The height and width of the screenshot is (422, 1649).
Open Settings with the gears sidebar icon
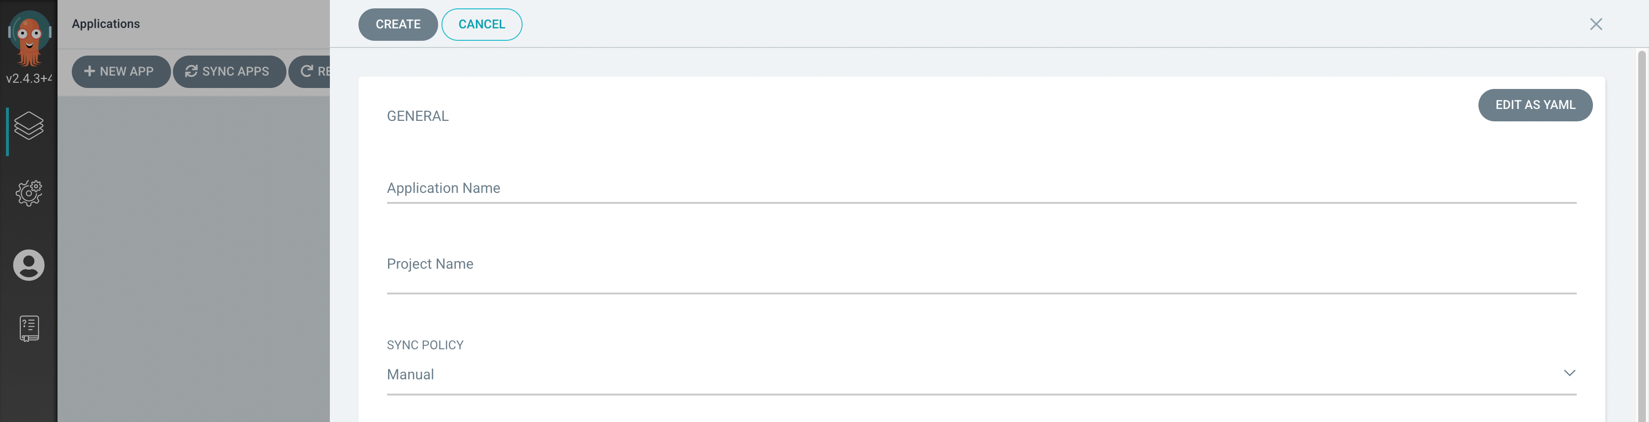[29, 193]
